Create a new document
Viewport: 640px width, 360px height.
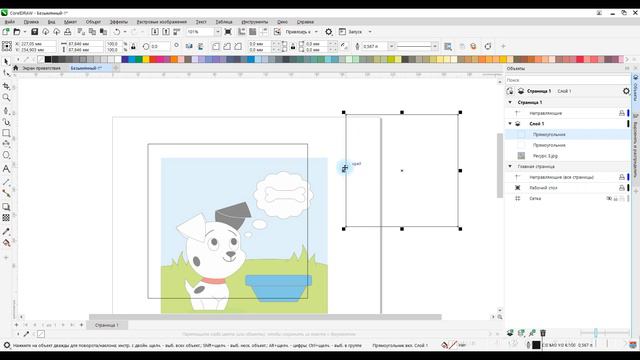[6, 31]
